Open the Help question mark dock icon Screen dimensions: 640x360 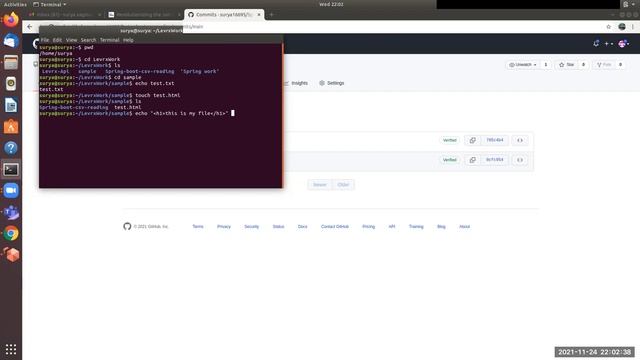pos(11,148)
